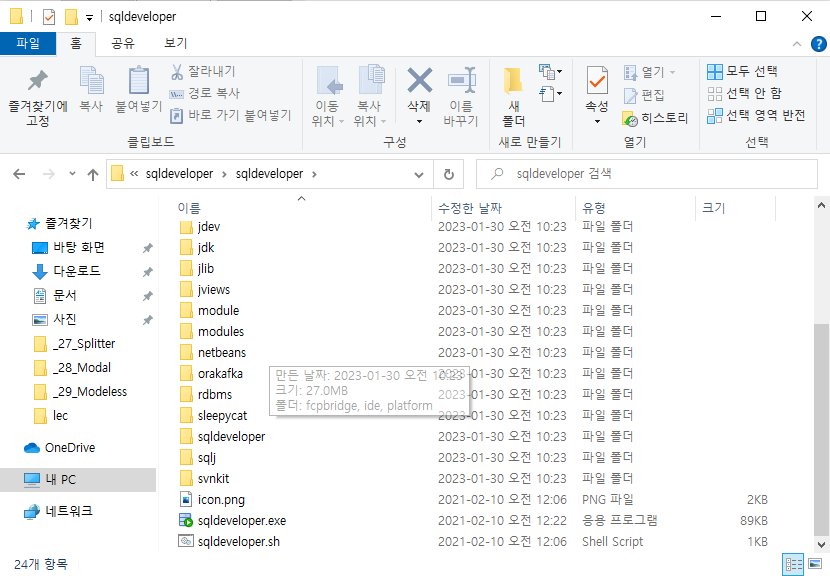This screenshot has height=576, width=830.
Task: Click the 복사 (Copy) ribbon icon
Action: (91, 88)
